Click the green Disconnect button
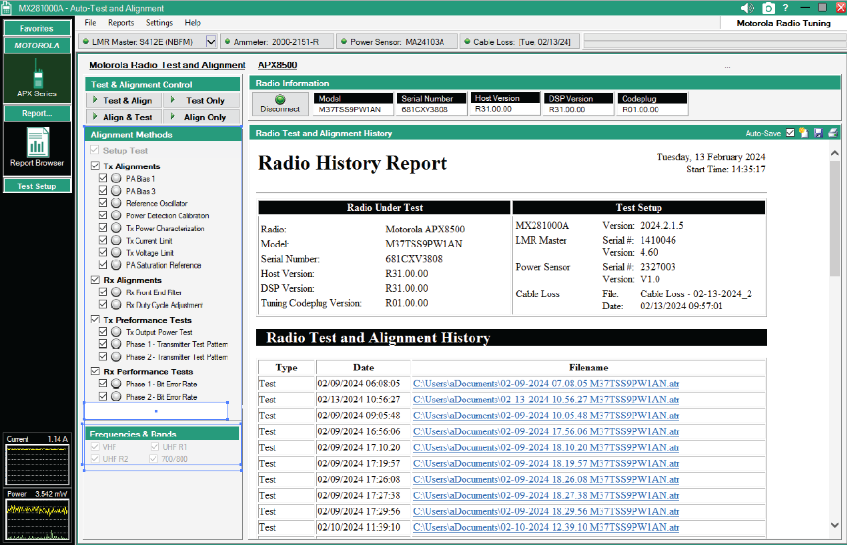The height and width of the screenshot is (545, 847). [x=280, y=103]
